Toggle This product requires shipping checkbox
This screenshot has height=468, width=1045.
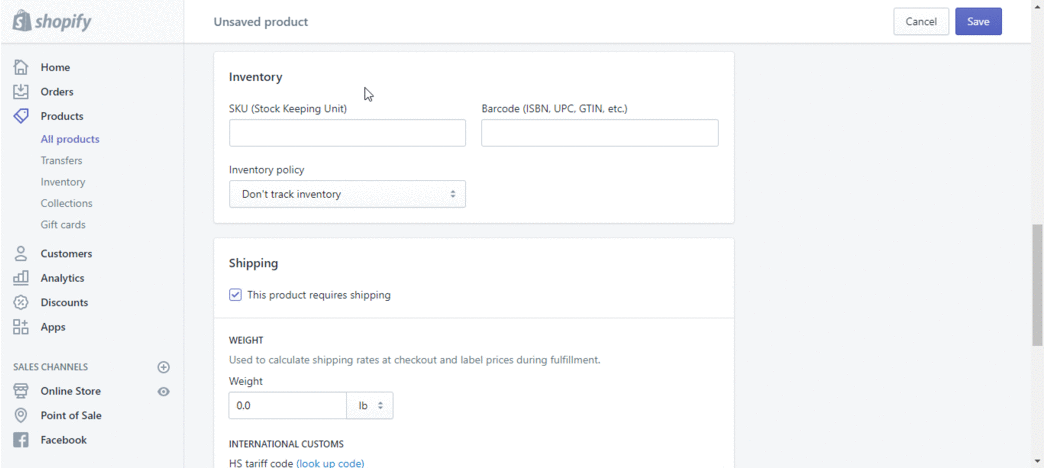coord(235,295)
